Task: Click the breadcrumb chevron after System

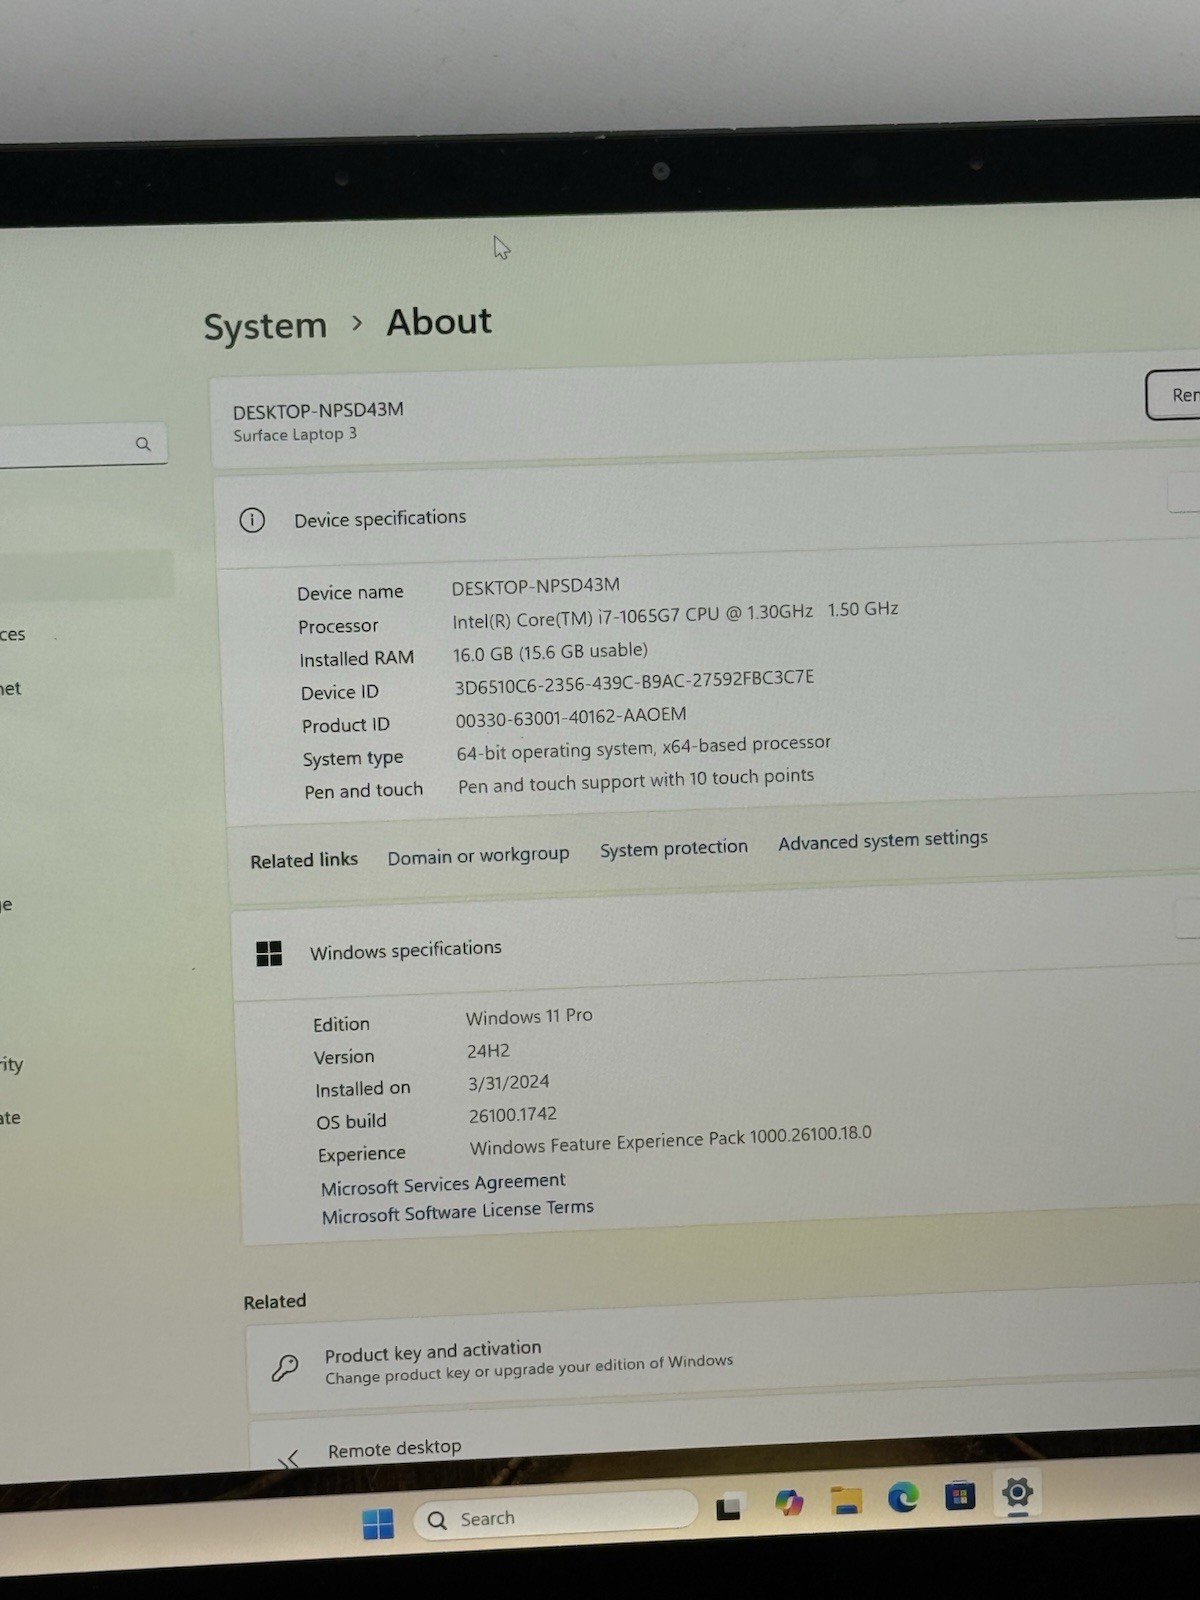Action: (x=357, y=323)
